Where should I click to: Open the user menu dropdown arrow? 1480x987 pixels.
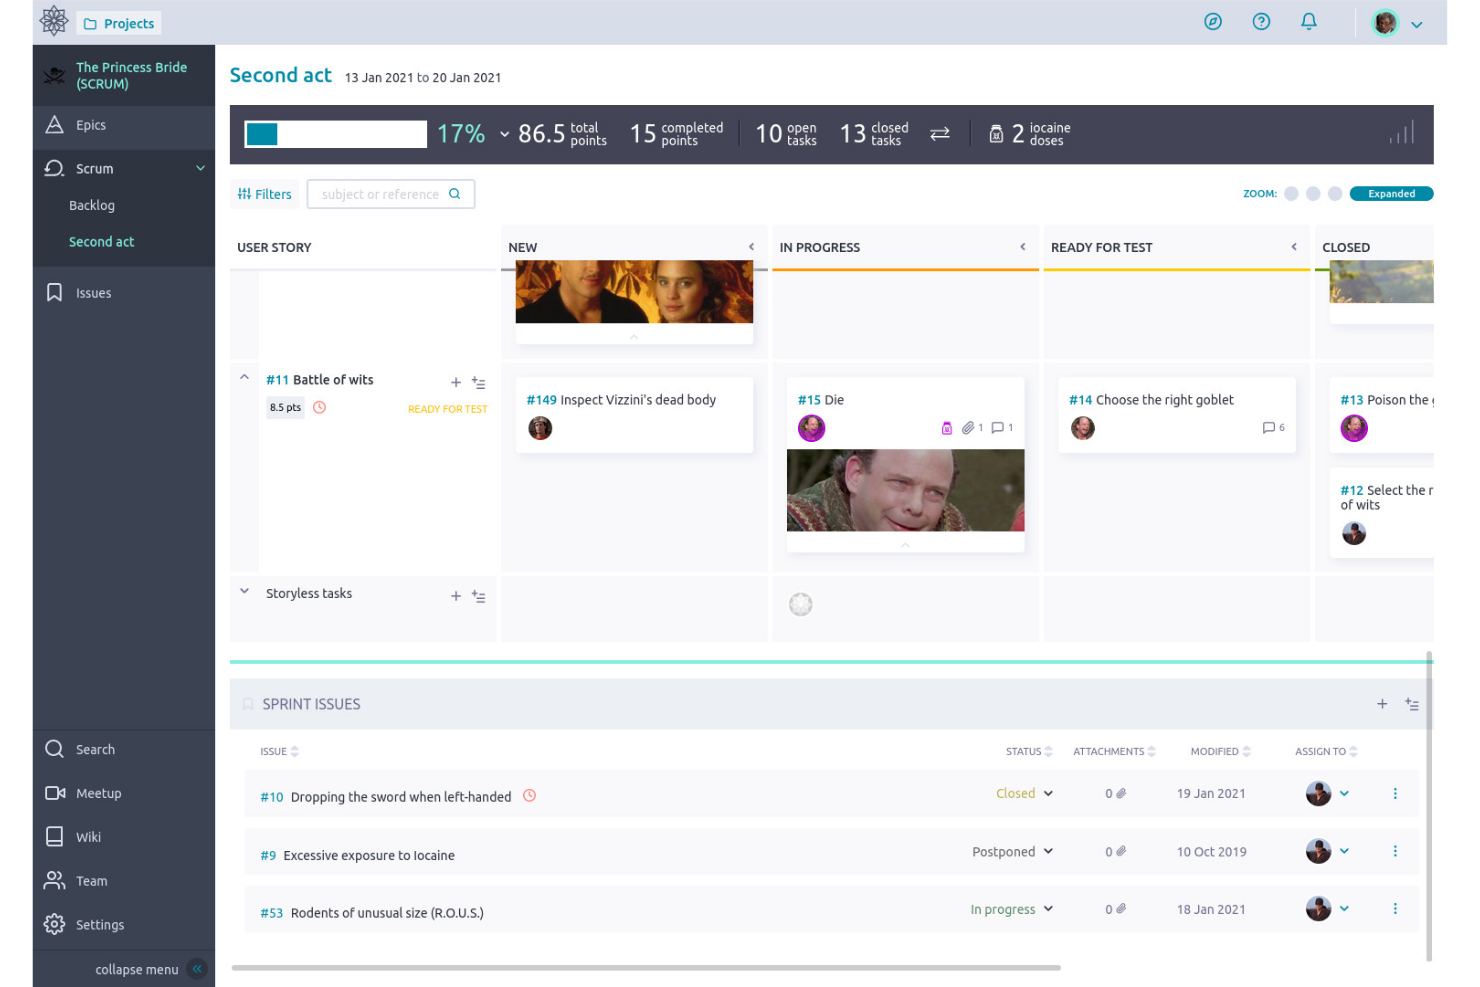(1416, 24)
